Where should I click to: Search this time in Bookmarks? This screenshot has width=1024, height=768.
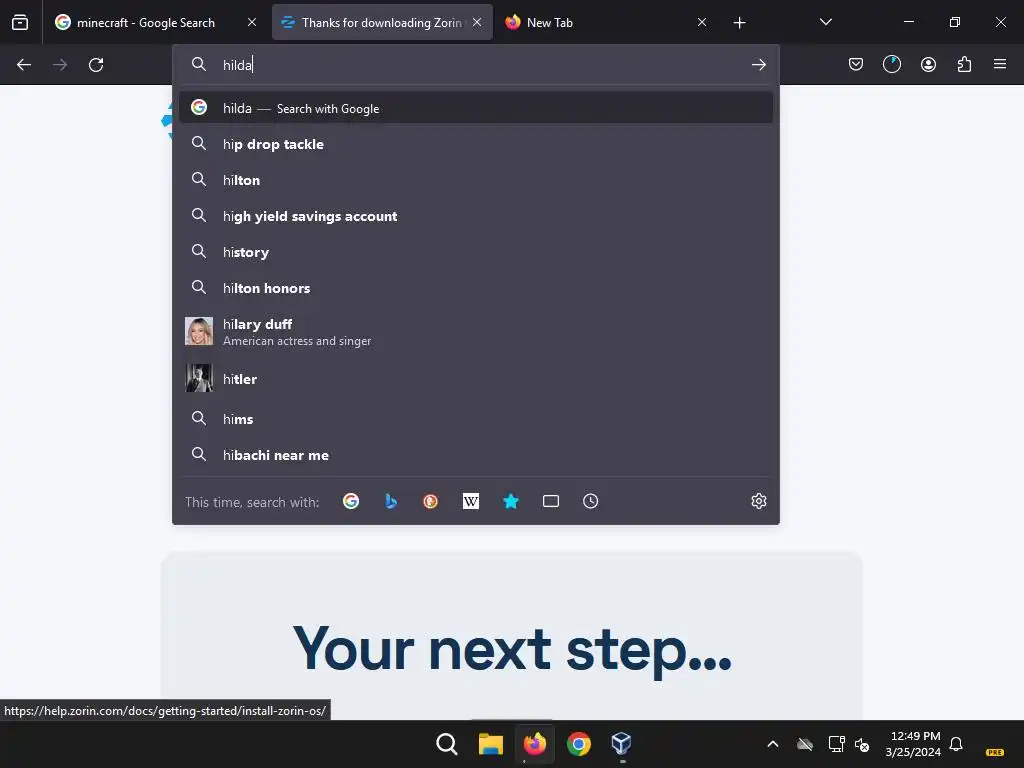(x=511, y=501)
